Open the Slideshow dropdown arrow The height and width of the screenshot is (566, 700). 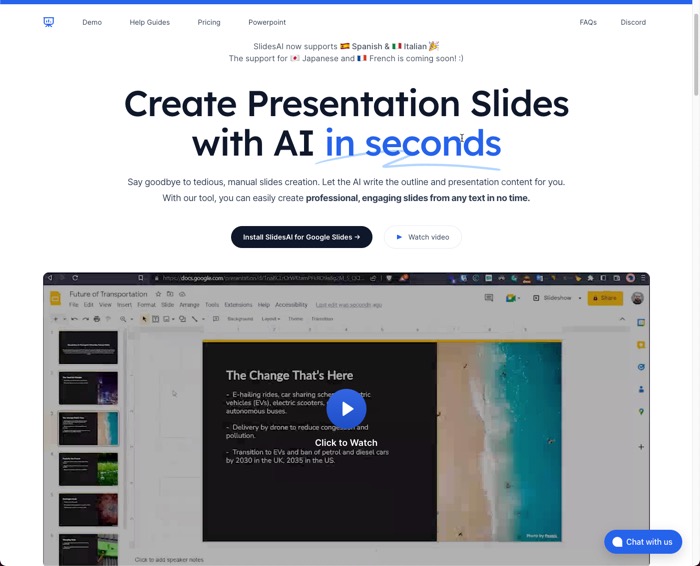[x=580, y=298]
